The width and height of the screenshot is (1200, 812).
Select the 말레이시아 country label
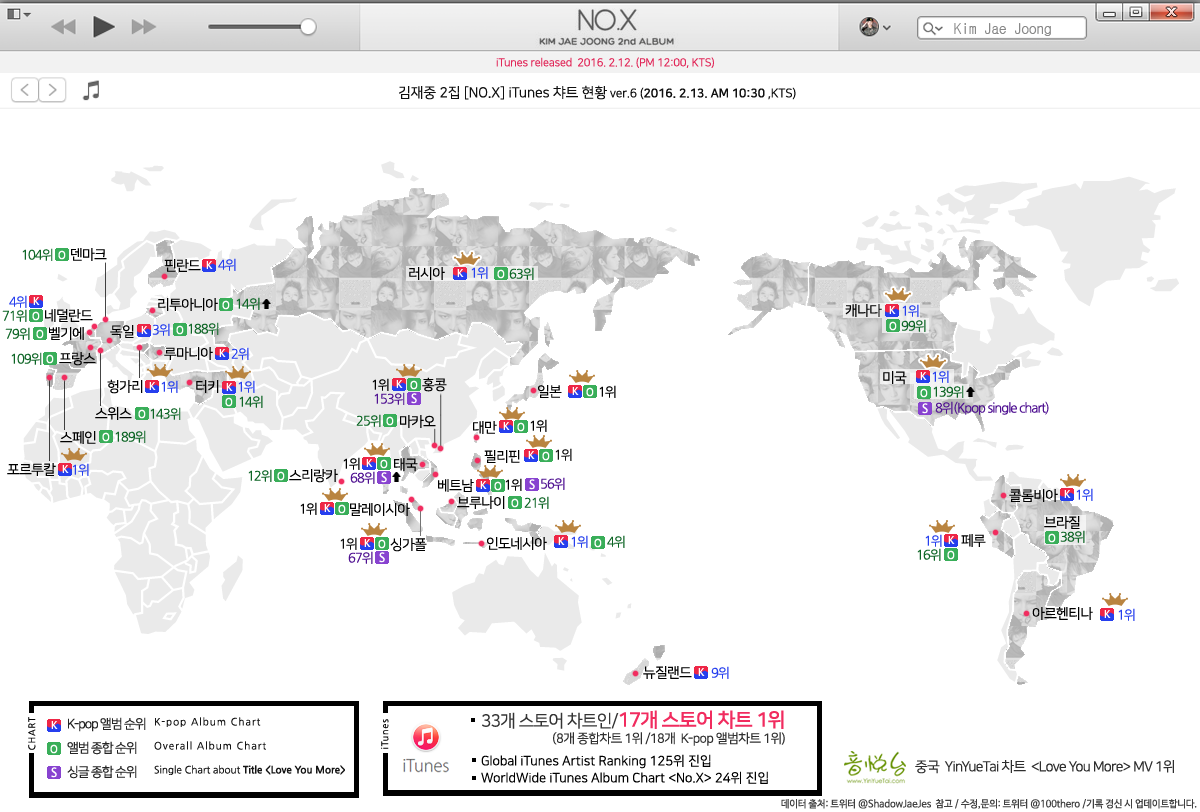pos(379,509)
